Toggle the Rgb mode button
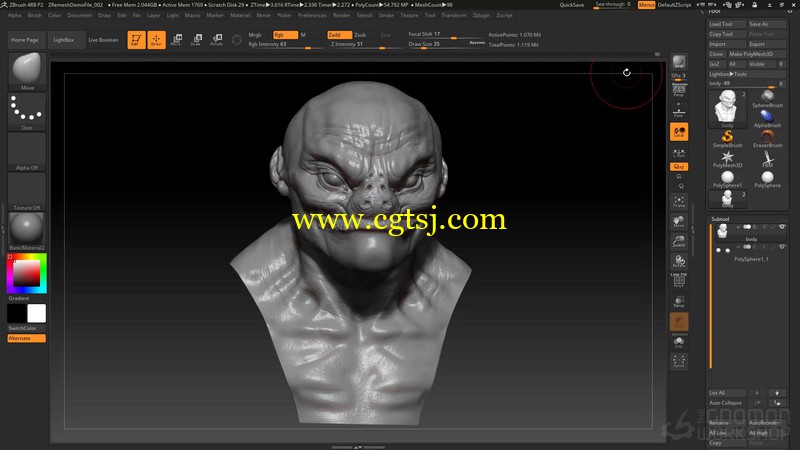This screenshot has width=800, height=450. click(x=285, y=35)
